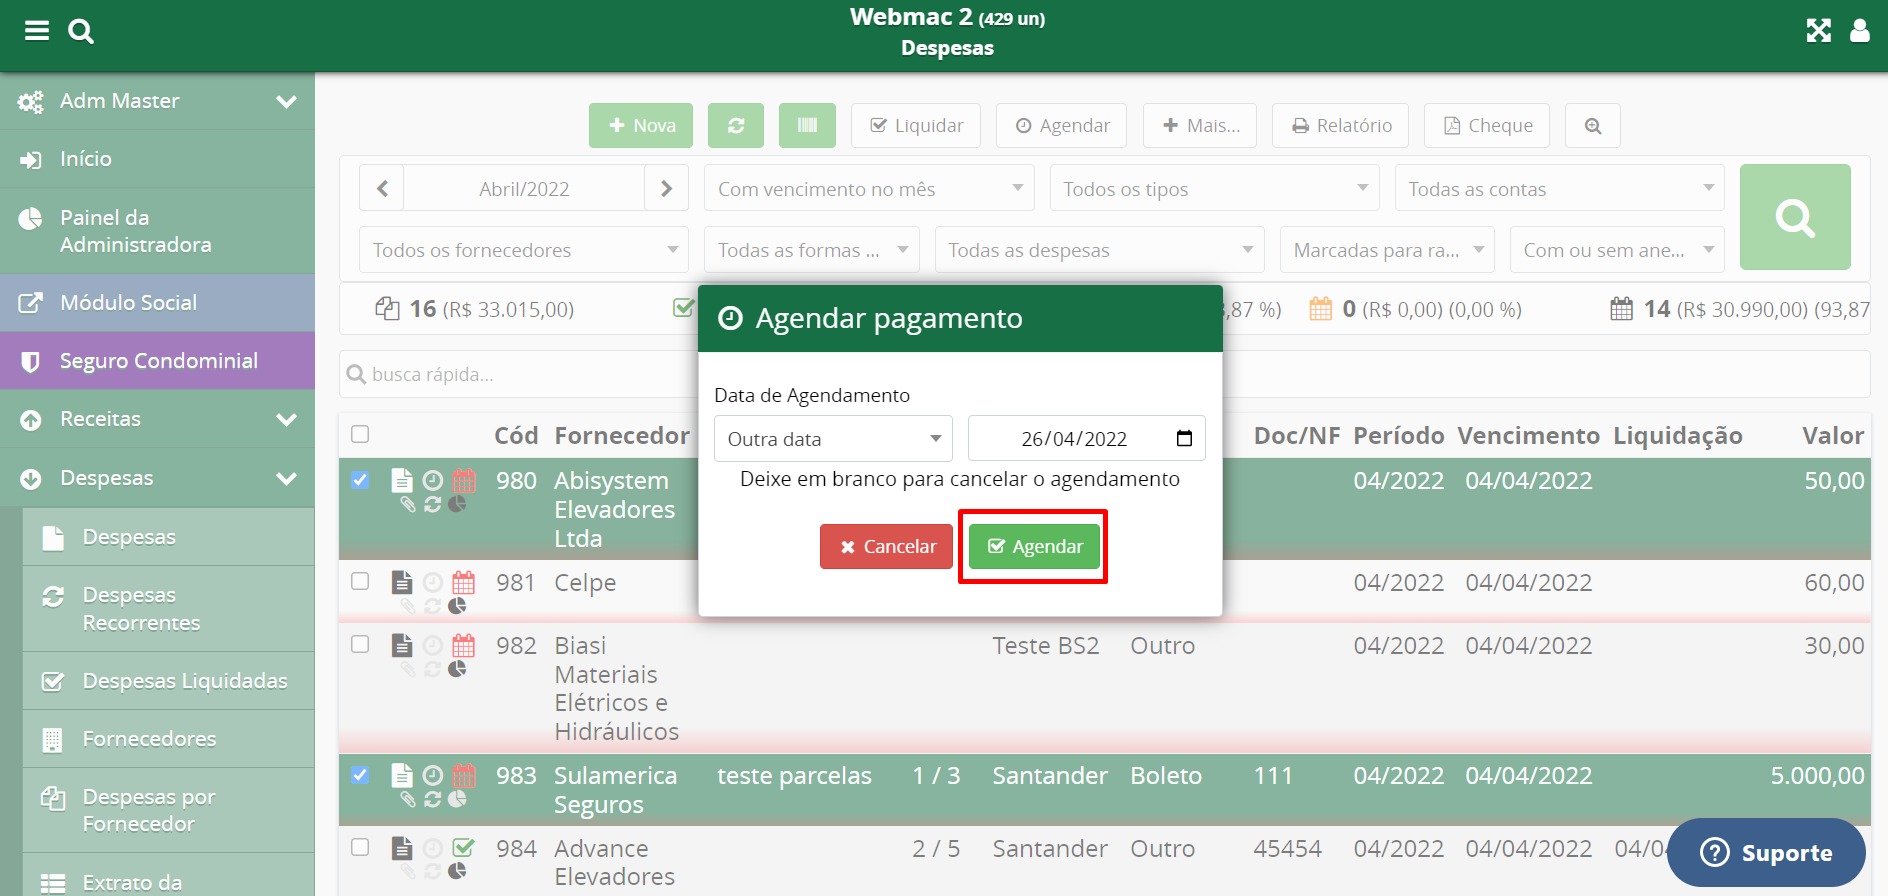Open the Todas as formas dropdown
Viewport: 1888px width, 896px height.
[x=812, y=249]
